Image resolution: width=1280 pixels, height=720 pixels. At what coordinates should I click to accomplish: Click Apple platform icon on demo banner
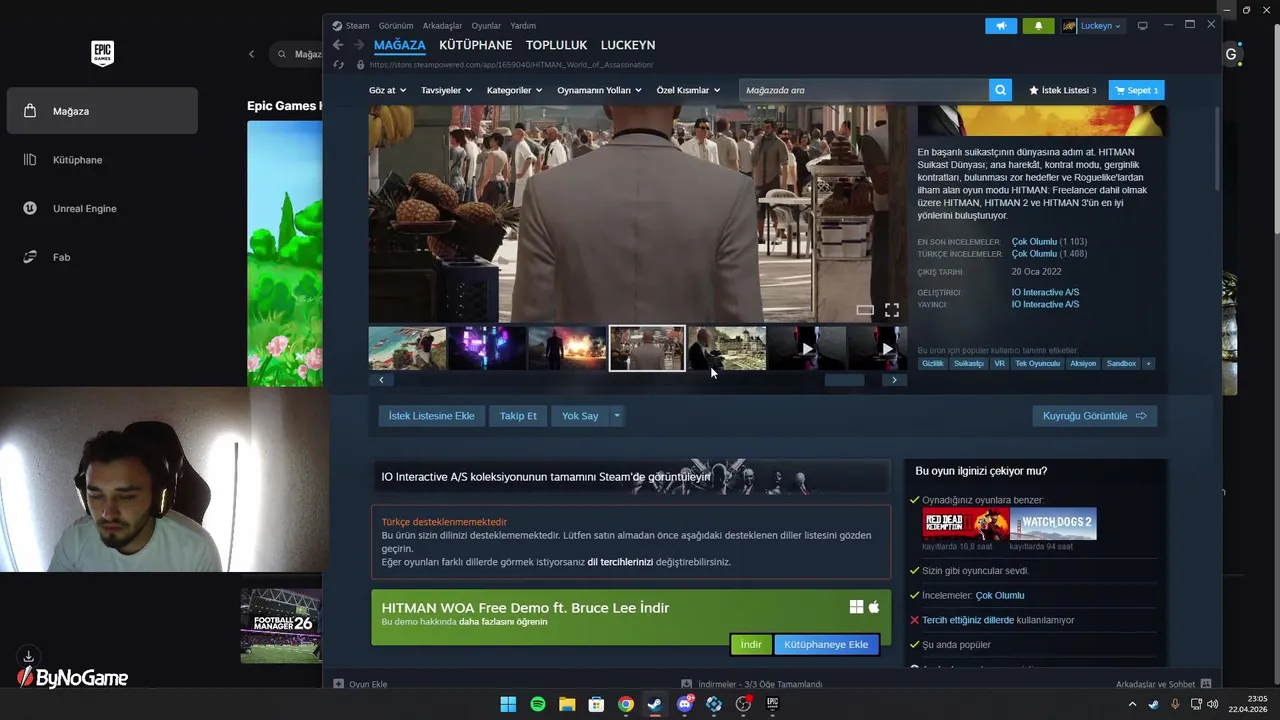point(874,607)
